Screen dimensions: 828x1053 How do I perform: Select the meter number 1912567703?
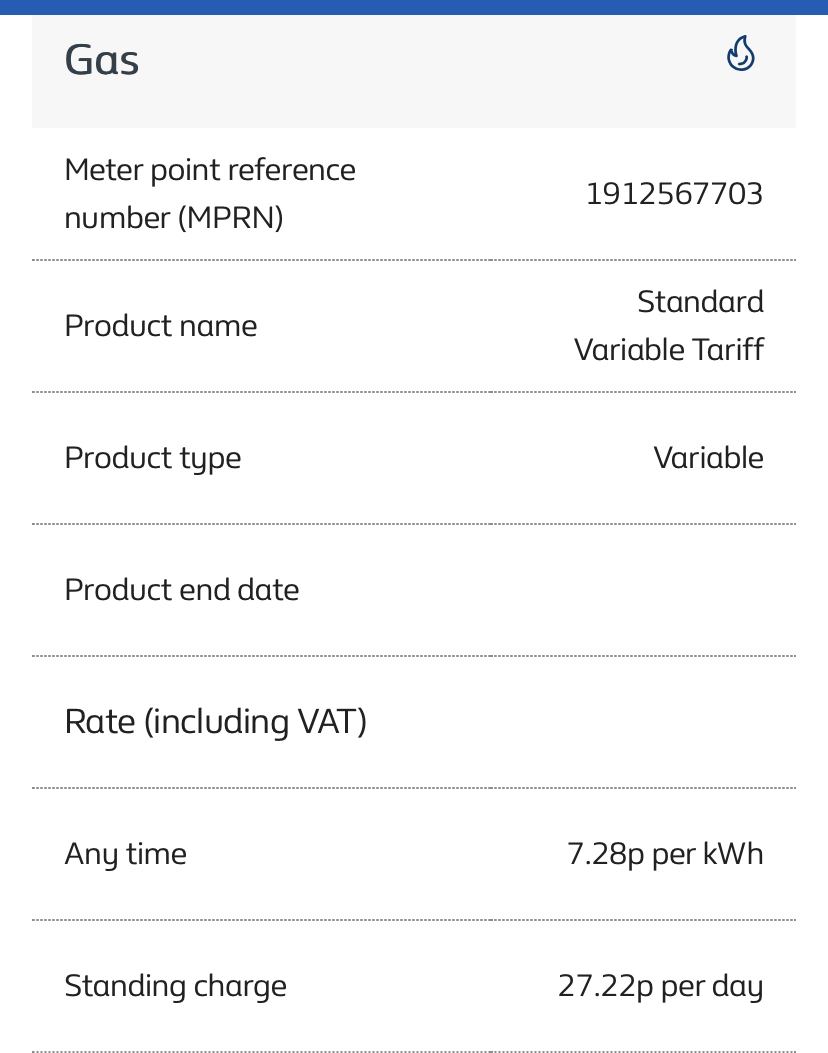point(674,194)
